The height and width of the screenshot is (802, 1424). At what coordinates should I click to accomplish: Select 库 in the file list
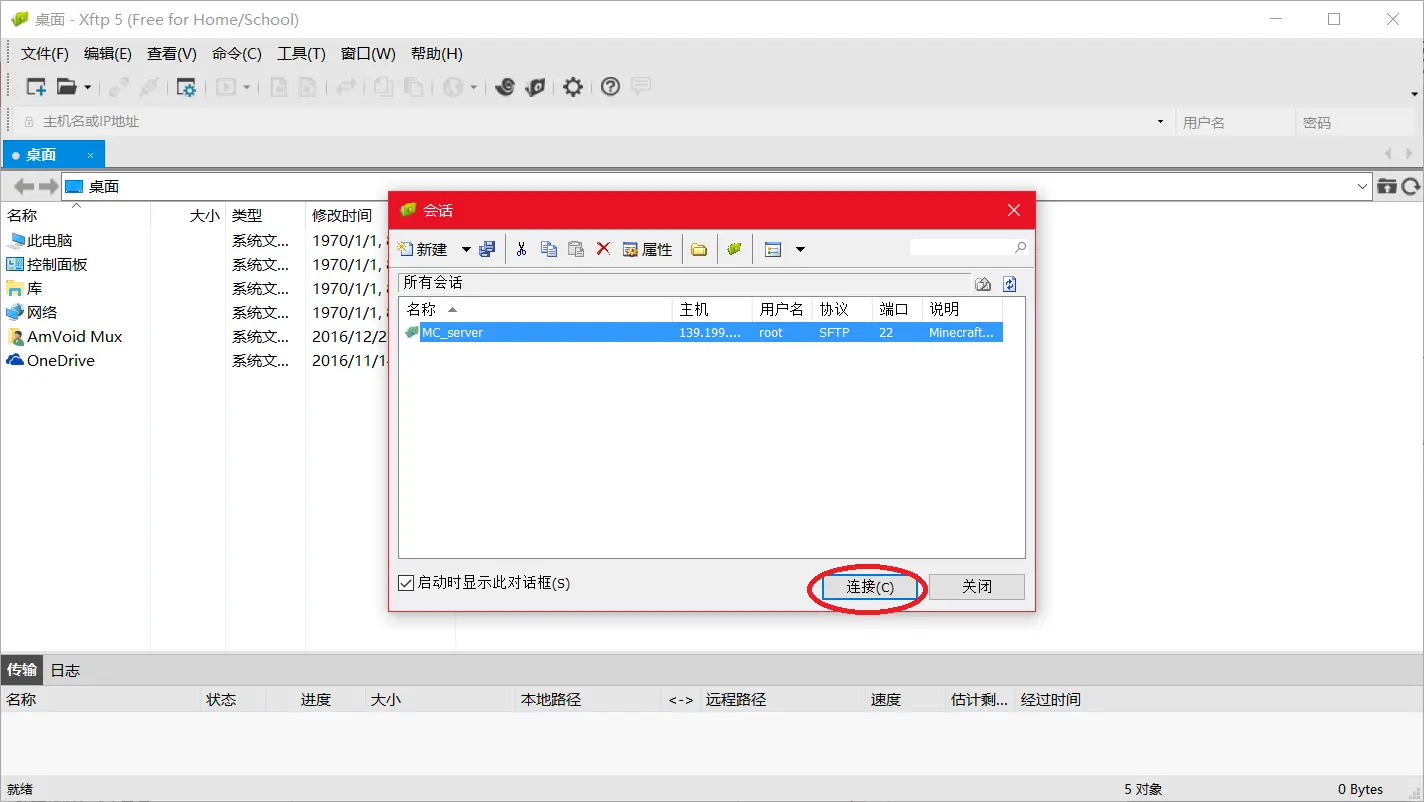point(24,288)
